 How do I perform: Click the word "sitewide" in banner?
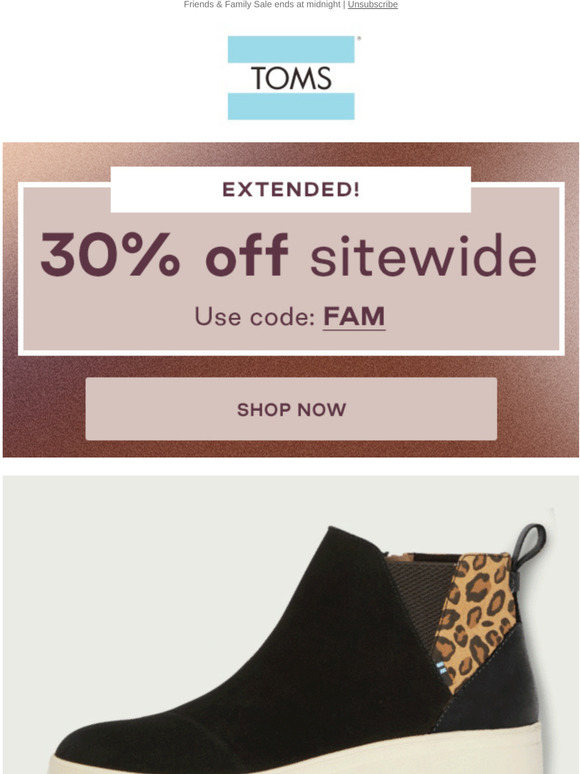424,257
